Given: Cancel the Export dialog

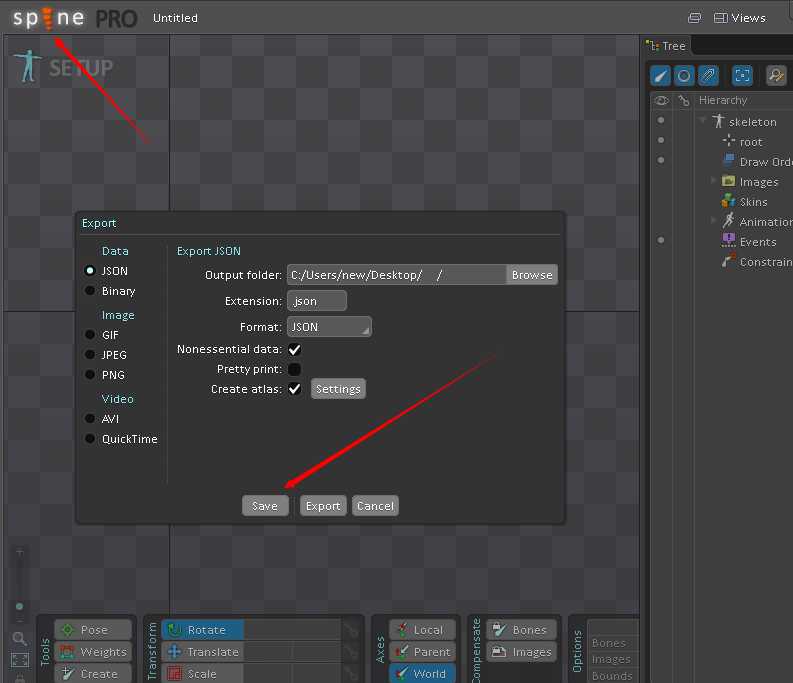Looking at the screenshot, I should [375, 506].
